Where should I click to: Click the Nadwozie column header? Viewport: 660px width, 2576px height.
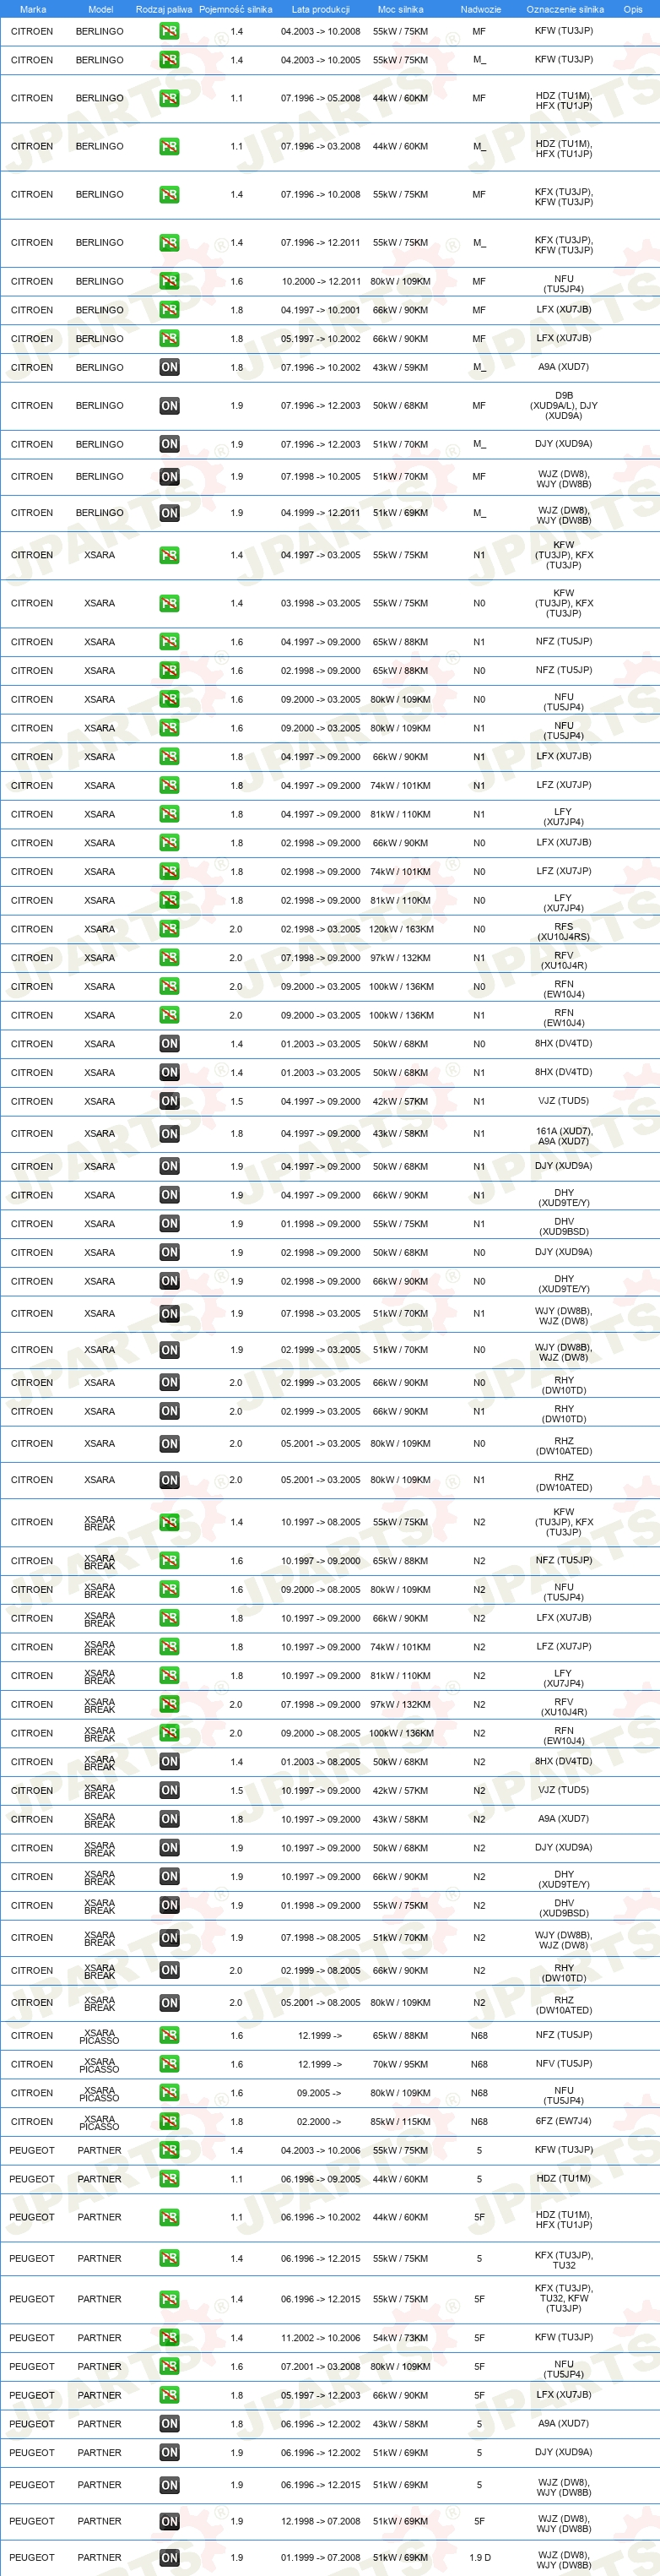coord(480,9)
